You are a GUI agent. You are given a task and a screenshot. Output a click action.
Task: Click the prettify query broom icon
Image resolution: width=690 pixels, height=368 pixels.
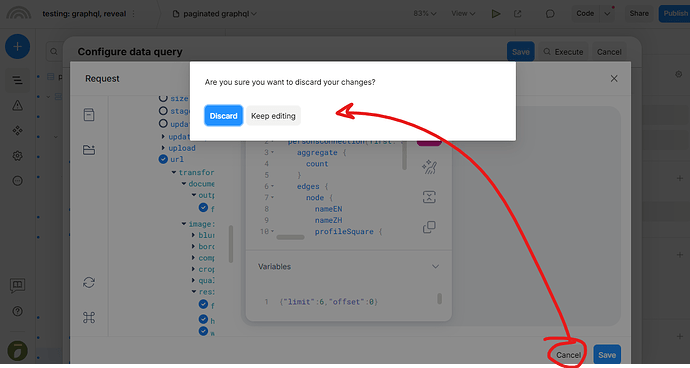(x=429, y=167)
